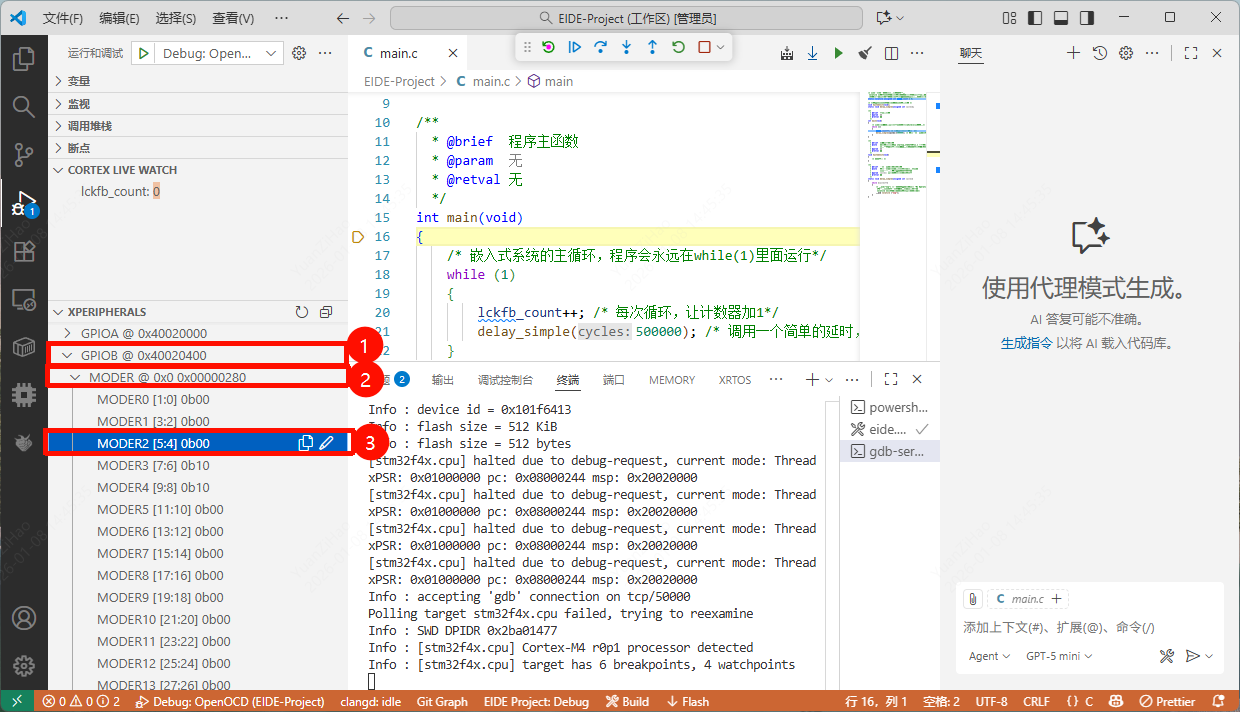Stop the debug session
This screenshot has width=1240, height=712.
point(704,47)
